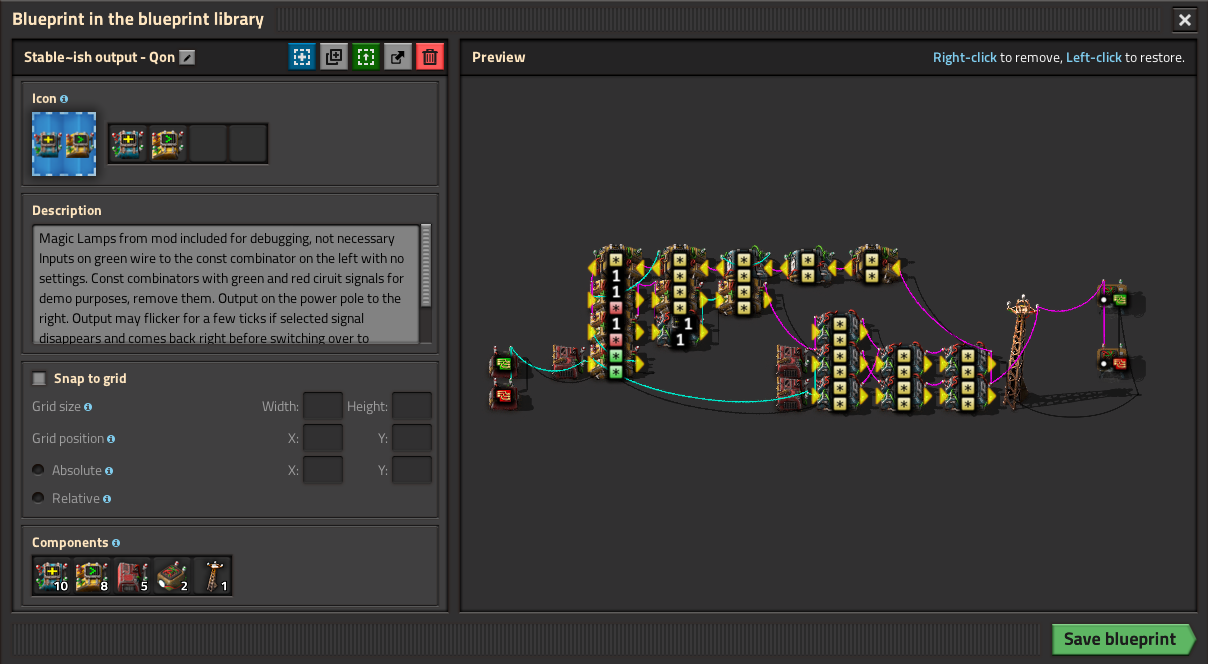Click the description text box scrollbar
This screenshot has height=664, width=1208.
coord(426,265)
